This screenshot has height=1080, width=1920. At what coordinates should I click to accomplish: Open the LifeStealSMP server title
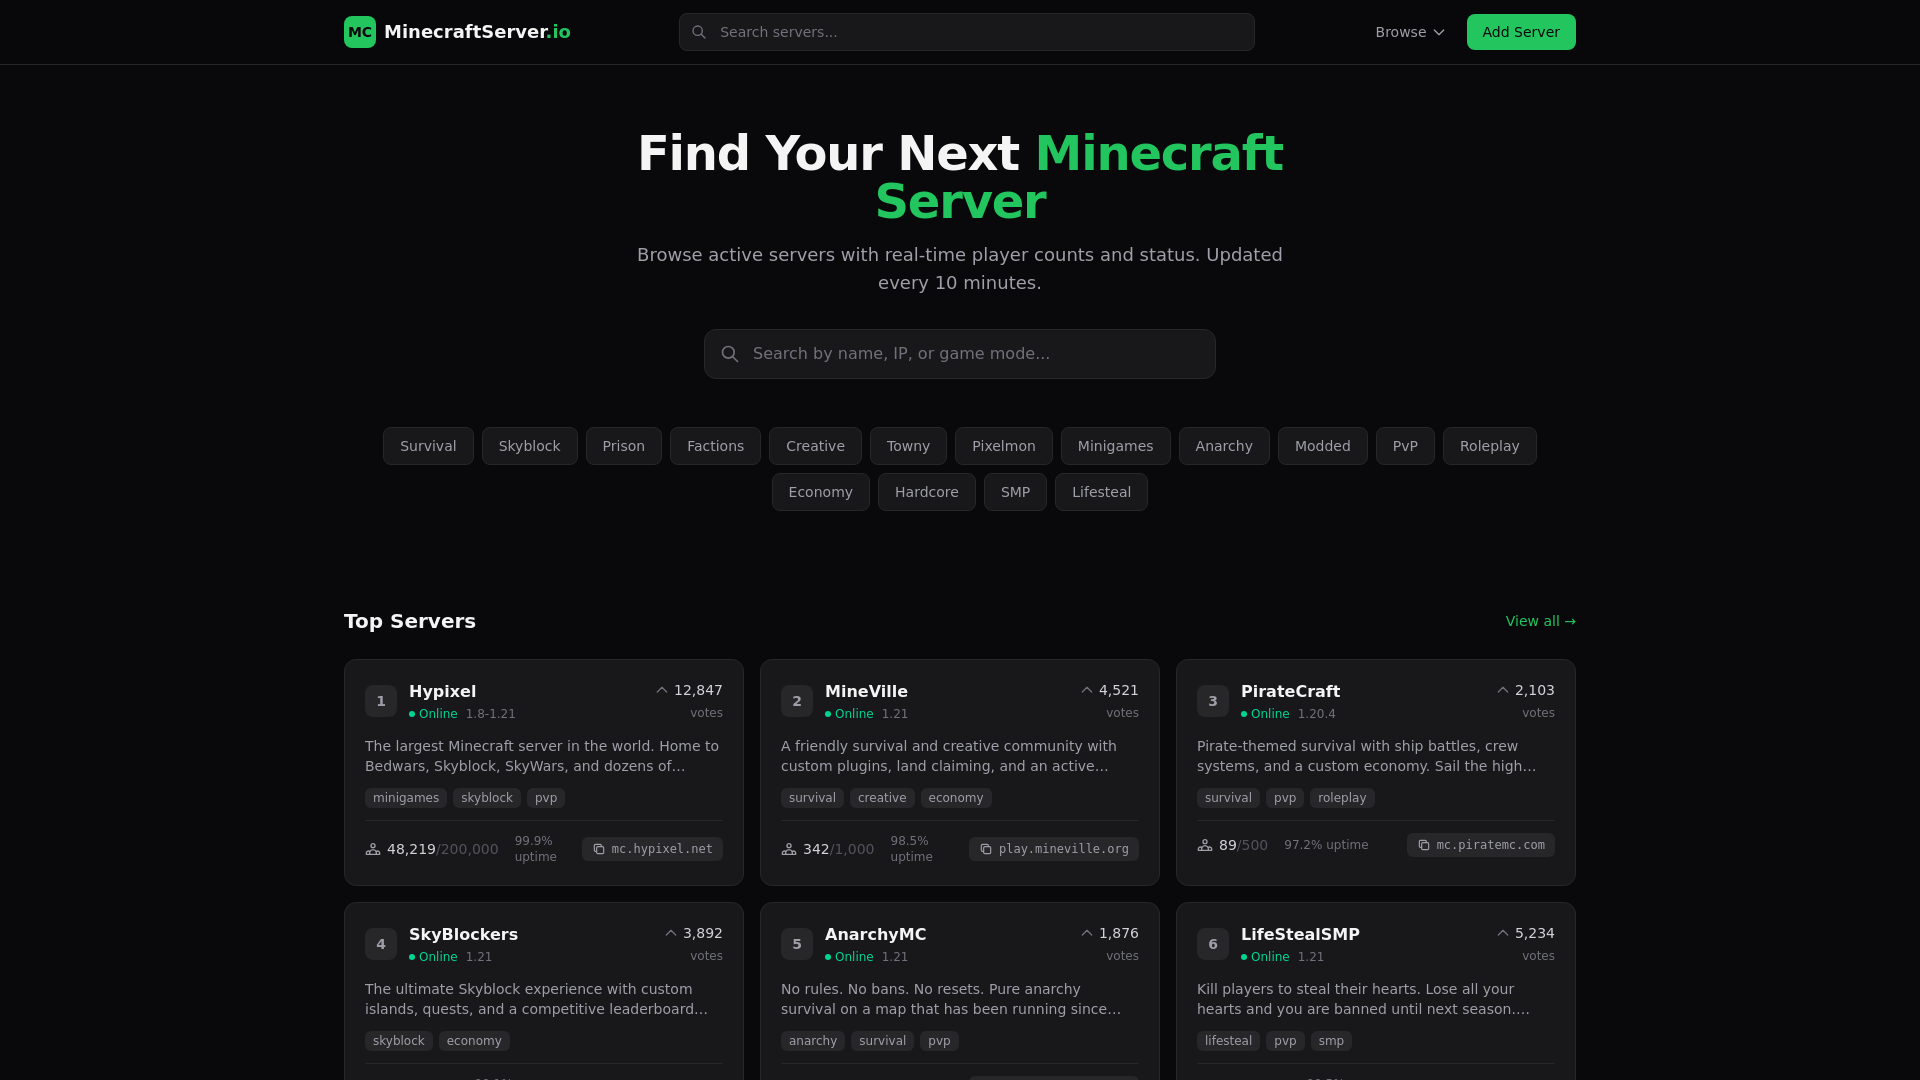point(1300,934)
